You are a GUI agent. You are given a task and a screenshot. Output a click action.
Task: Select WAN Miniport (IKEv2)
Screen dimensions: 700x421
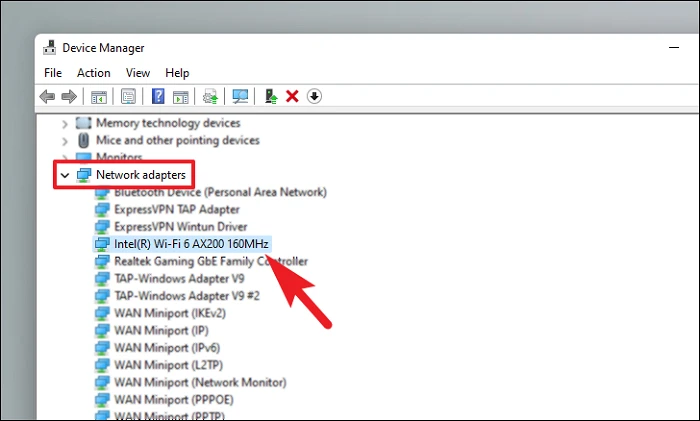click(x=170, y=313)
